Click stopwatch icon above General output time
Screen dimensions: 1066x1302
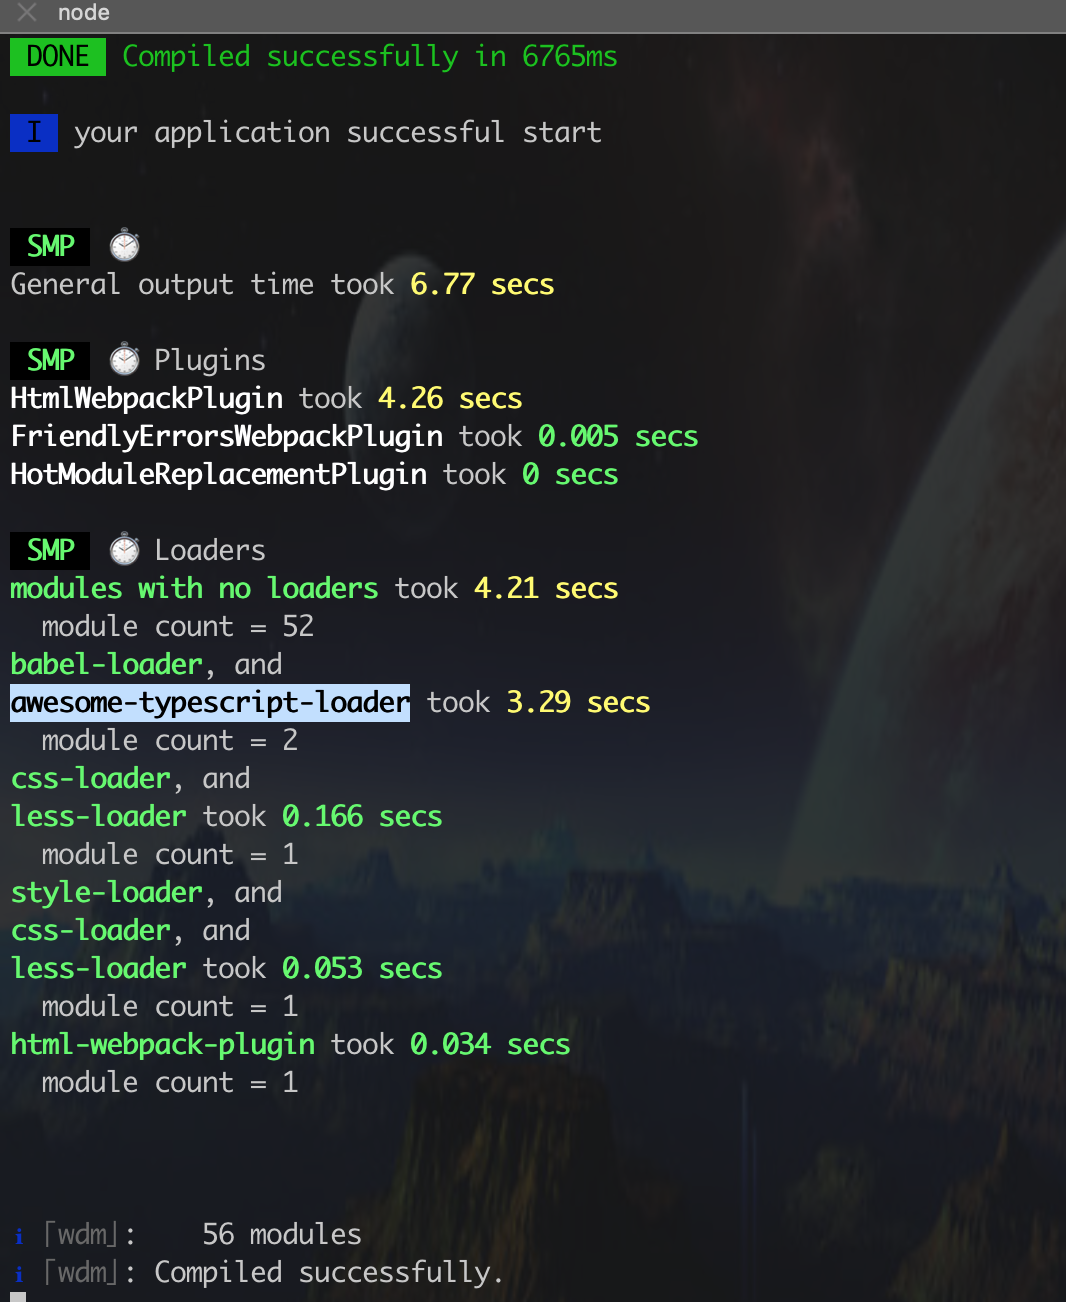pos(124,246)
